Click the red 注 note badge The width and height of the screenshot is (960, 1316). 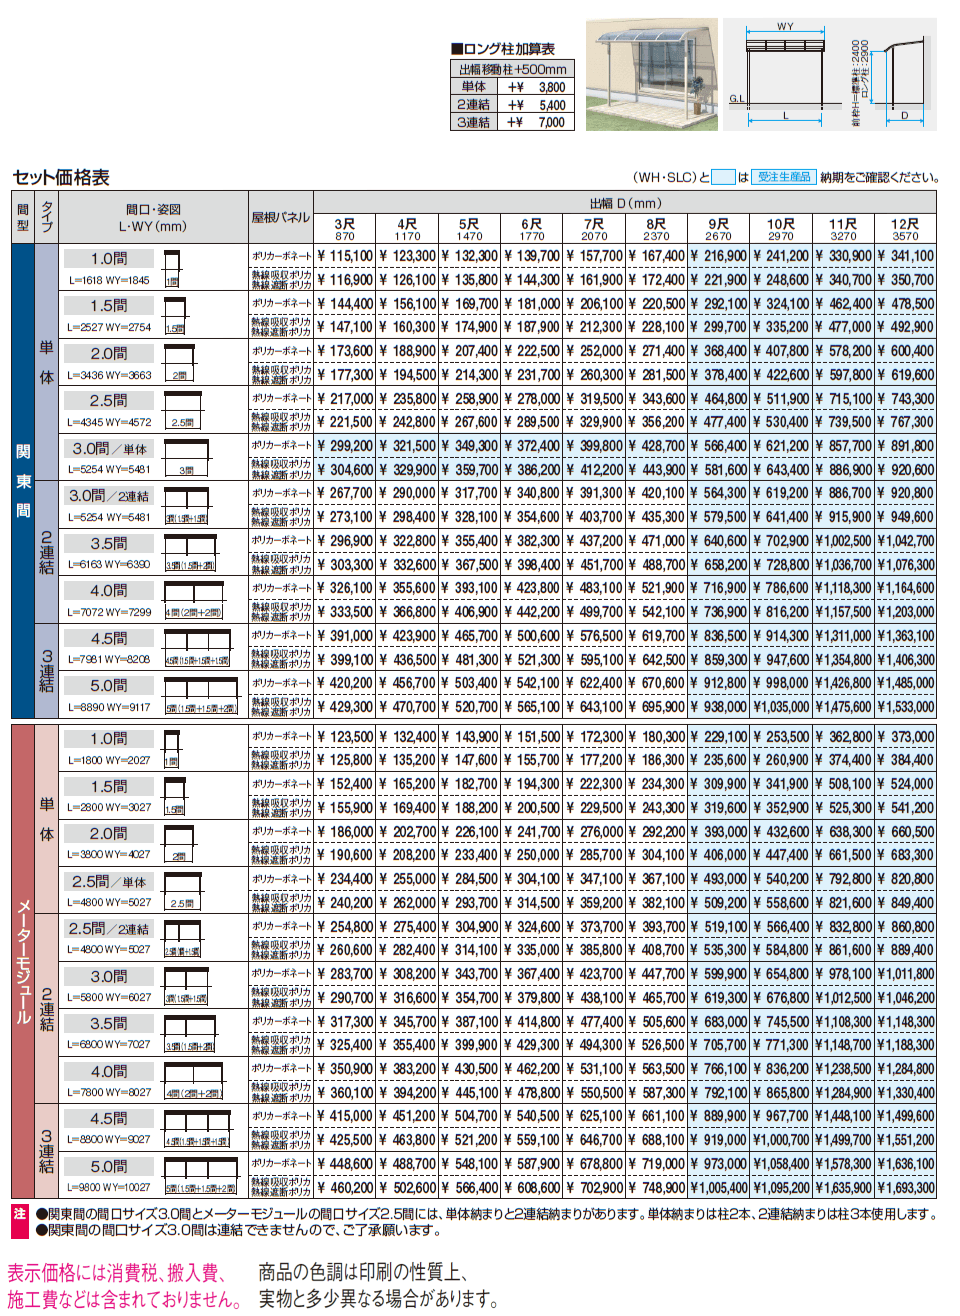(x=20, y=1214)
